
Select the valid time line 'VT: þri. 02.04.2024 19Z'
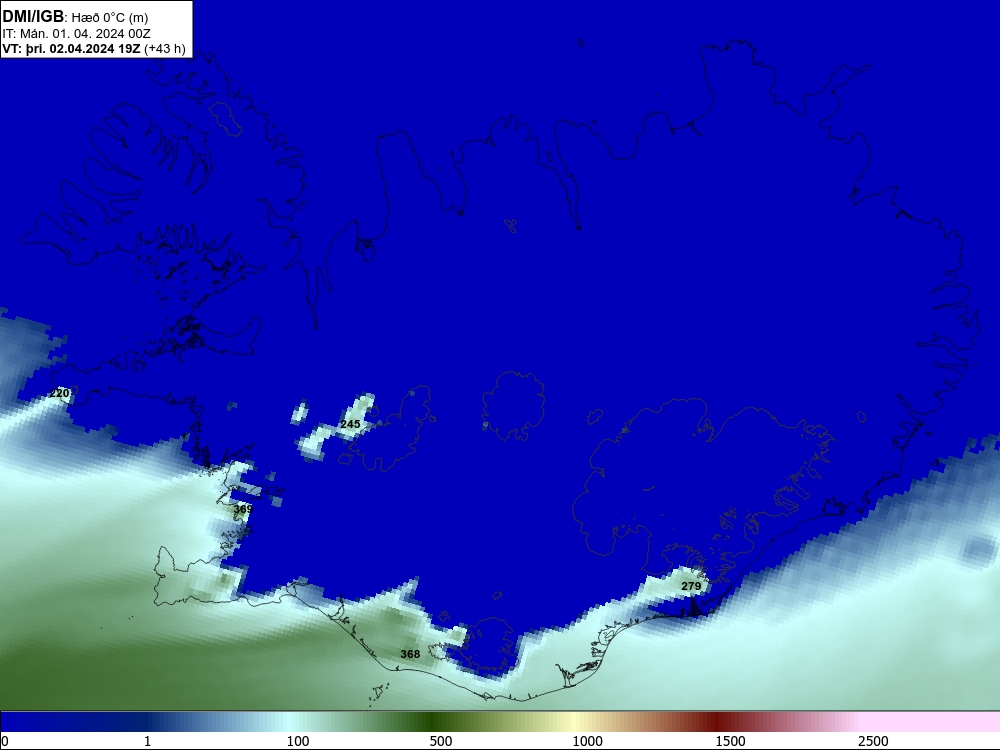click(71, 49)
